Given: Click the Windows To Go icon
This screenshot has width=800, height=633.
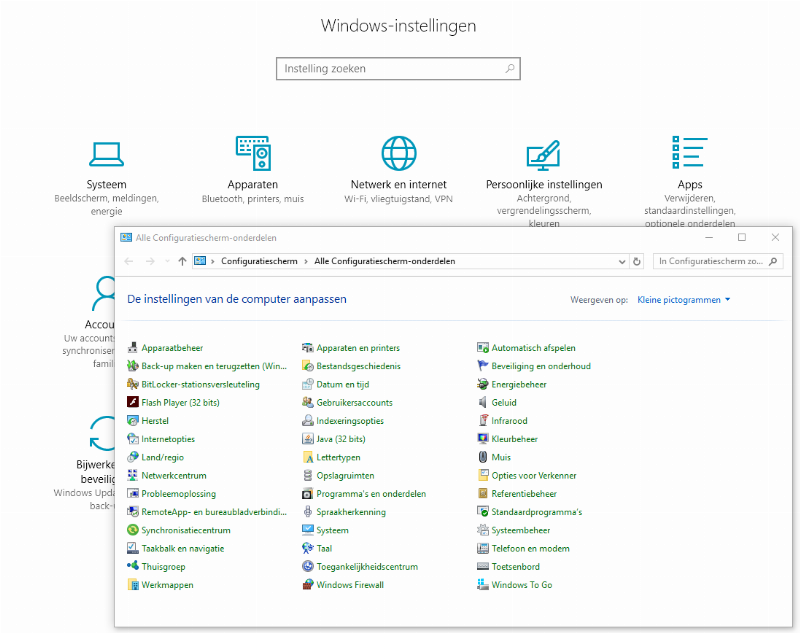Looking at the screenshot, I should (x=483, y=585).
